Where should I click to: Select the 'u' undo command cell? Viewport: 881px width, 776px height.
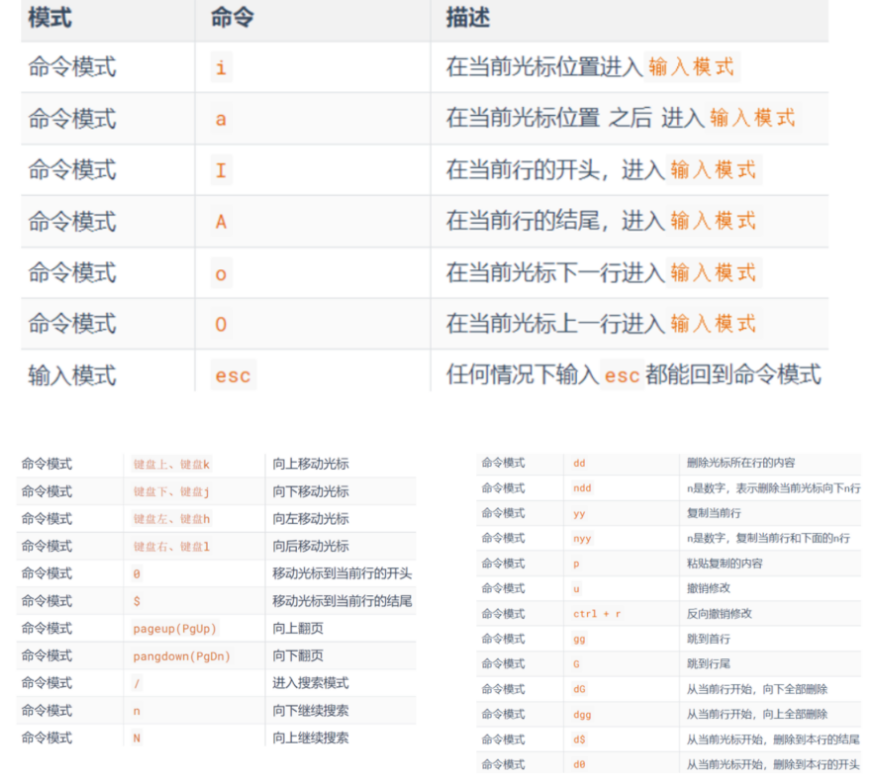[x=576, y=589]
